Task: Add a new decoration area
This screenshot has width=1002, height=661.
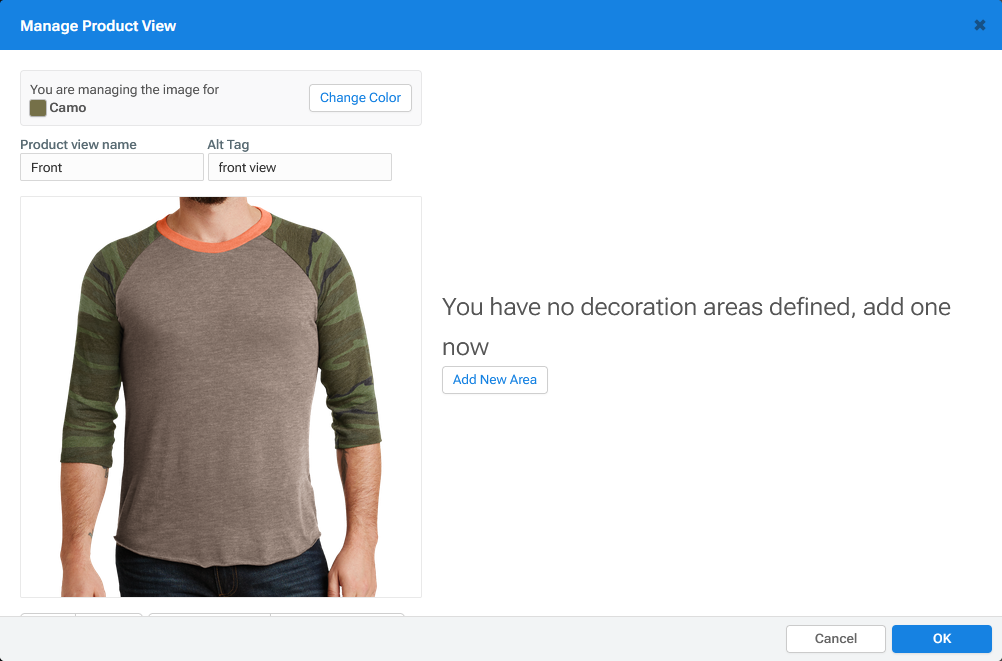Action: [495, 380]
